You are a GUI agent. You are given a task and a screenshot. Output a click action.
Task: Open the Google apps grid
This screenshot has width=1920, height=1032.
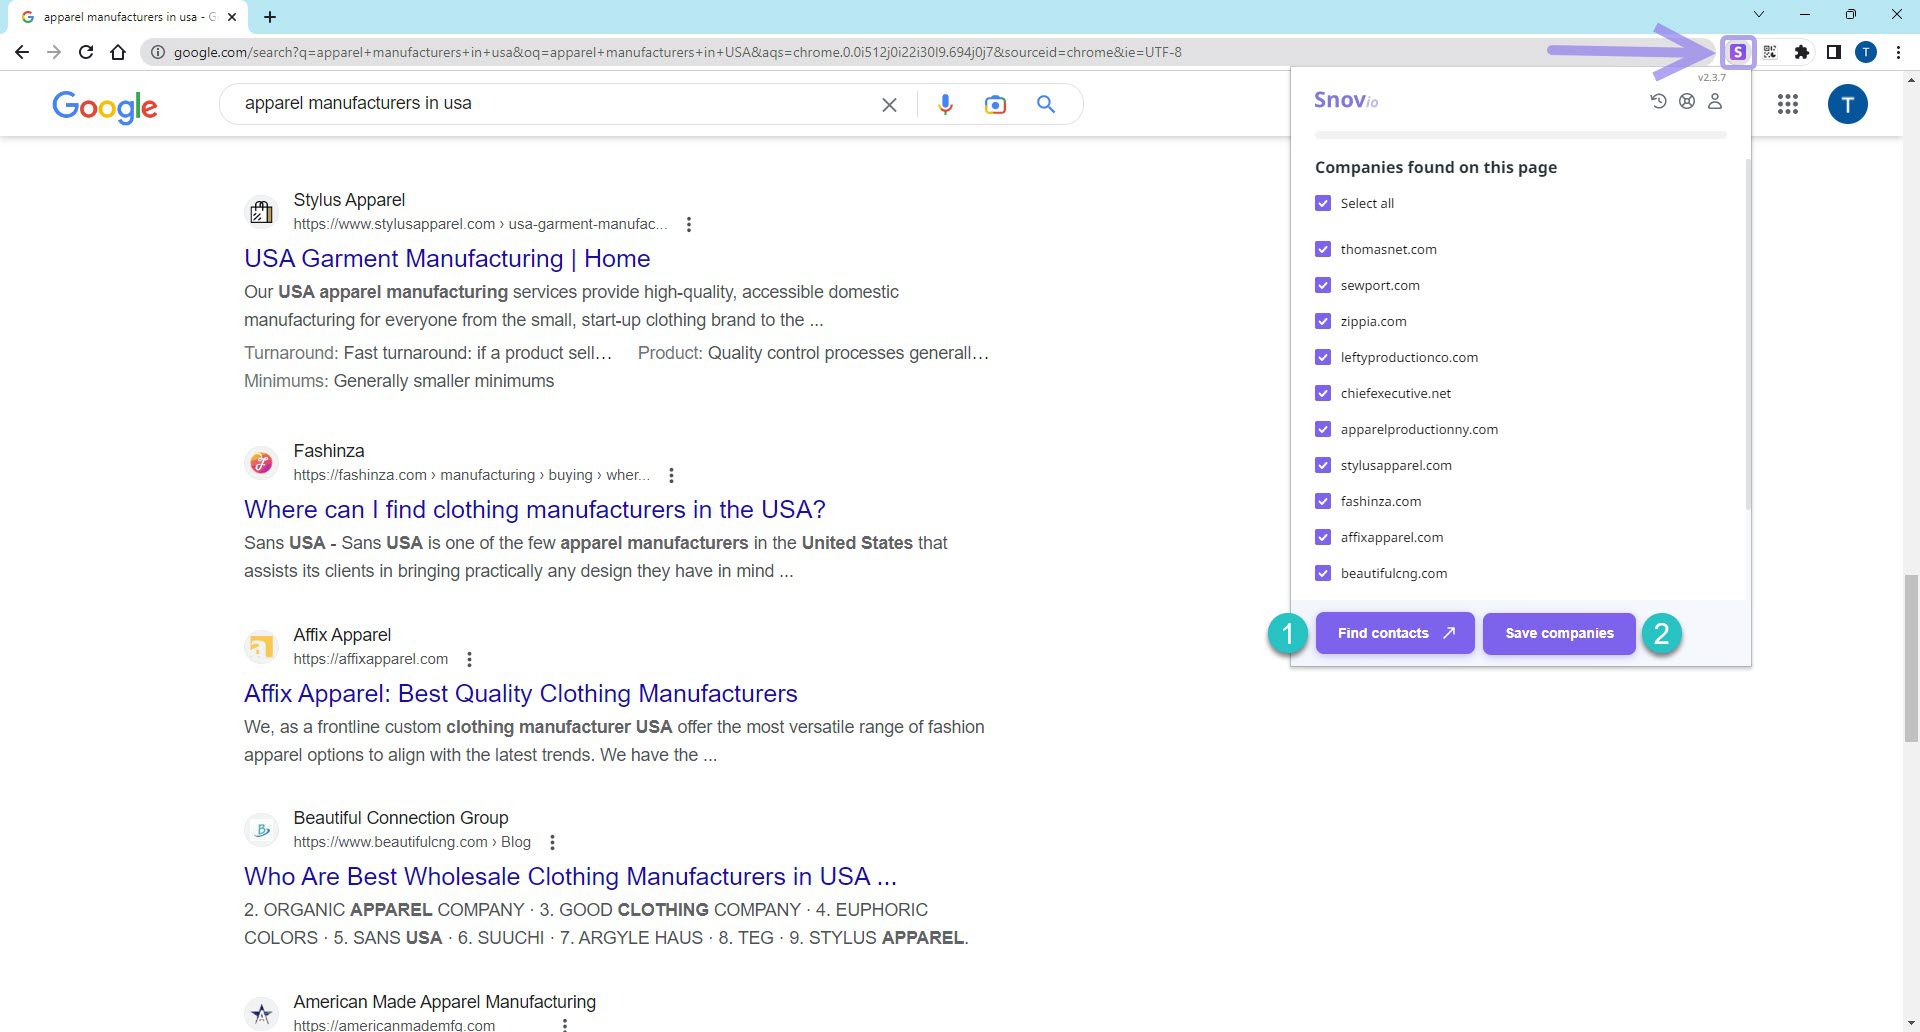pyautogui.click(x=1787, y=104)
